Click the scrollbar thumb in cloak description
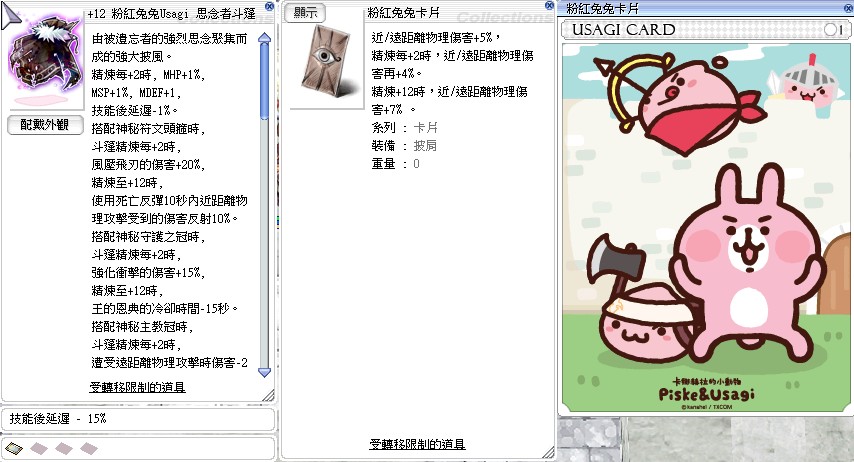The height and width of the screenshot is (462, 854). coord(264,81)
